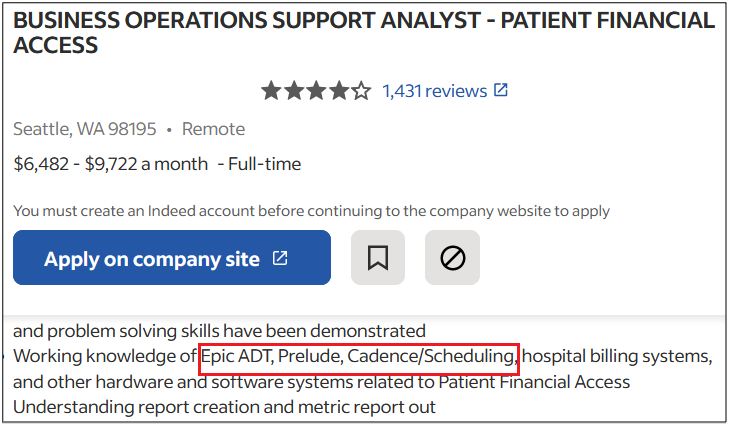The height and width of the screenshot is (425, 730).
Task: Click the Business Operations Support Analyst job title
Action: [x=364, y=33]
